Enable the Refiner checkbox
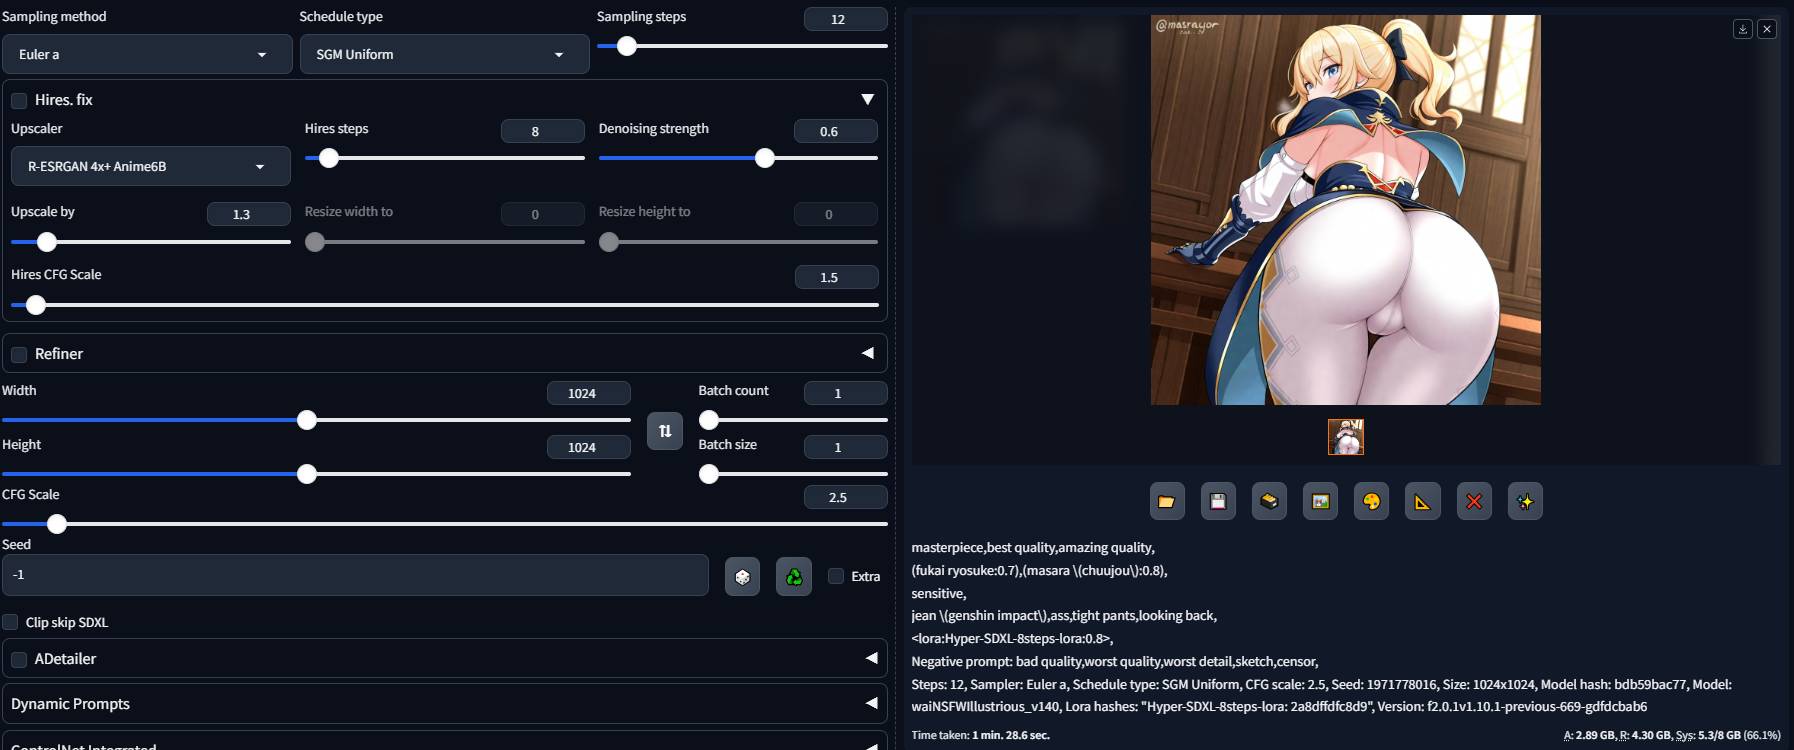 pyautogui.click(x=19, y=354)
